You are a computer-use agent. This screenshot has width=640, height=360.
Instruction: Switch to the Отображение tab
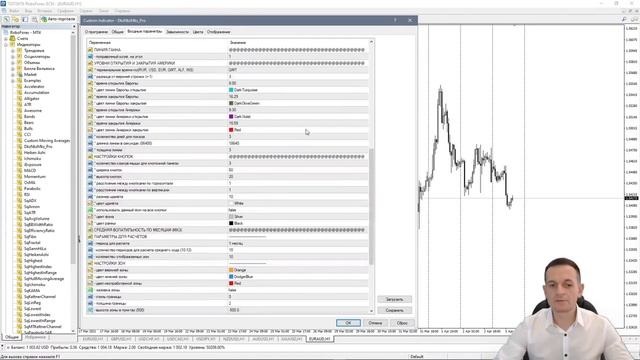[x=219, y=32]
